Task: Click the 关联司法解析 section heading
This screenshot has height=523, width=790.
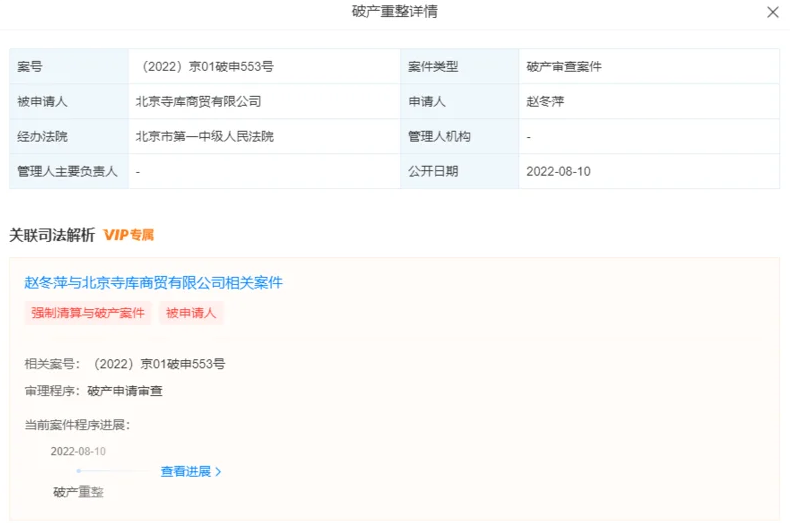Action: tap(52, 235)
